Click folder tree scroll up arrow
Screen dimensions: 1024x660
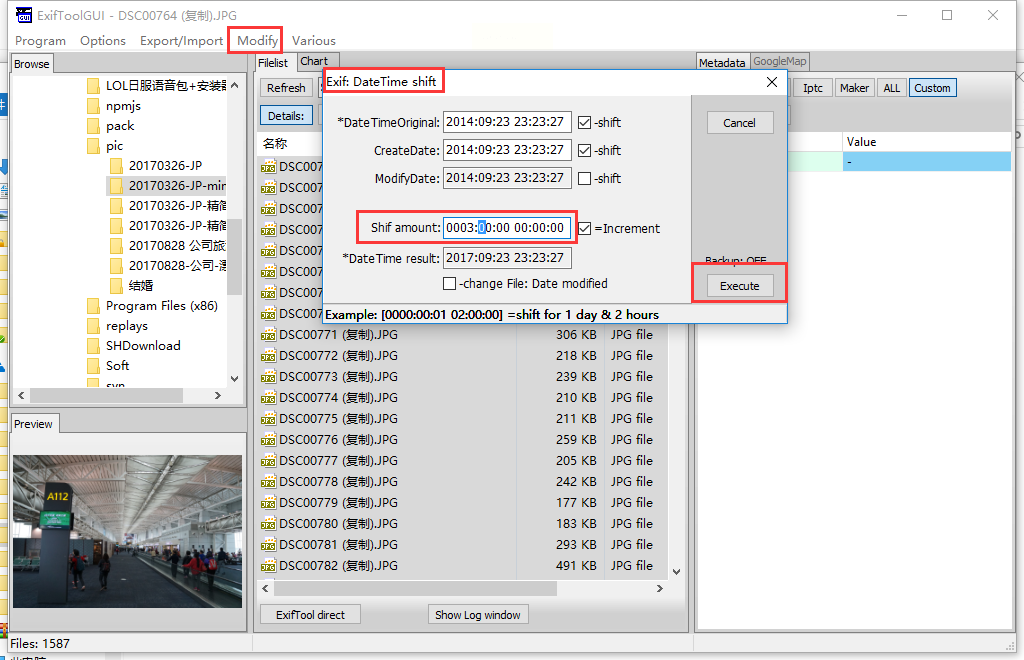(234, 86)
